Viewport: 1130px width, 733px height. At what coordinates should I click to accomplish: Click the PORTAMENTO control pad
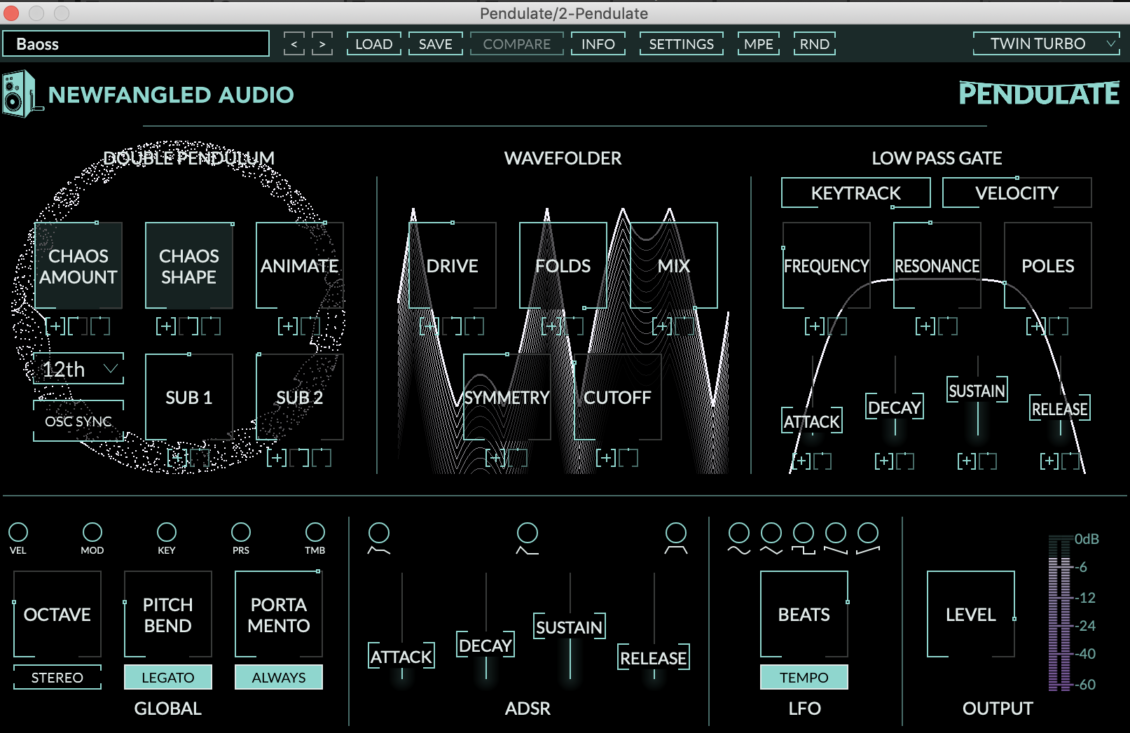(x=279, y=614)
